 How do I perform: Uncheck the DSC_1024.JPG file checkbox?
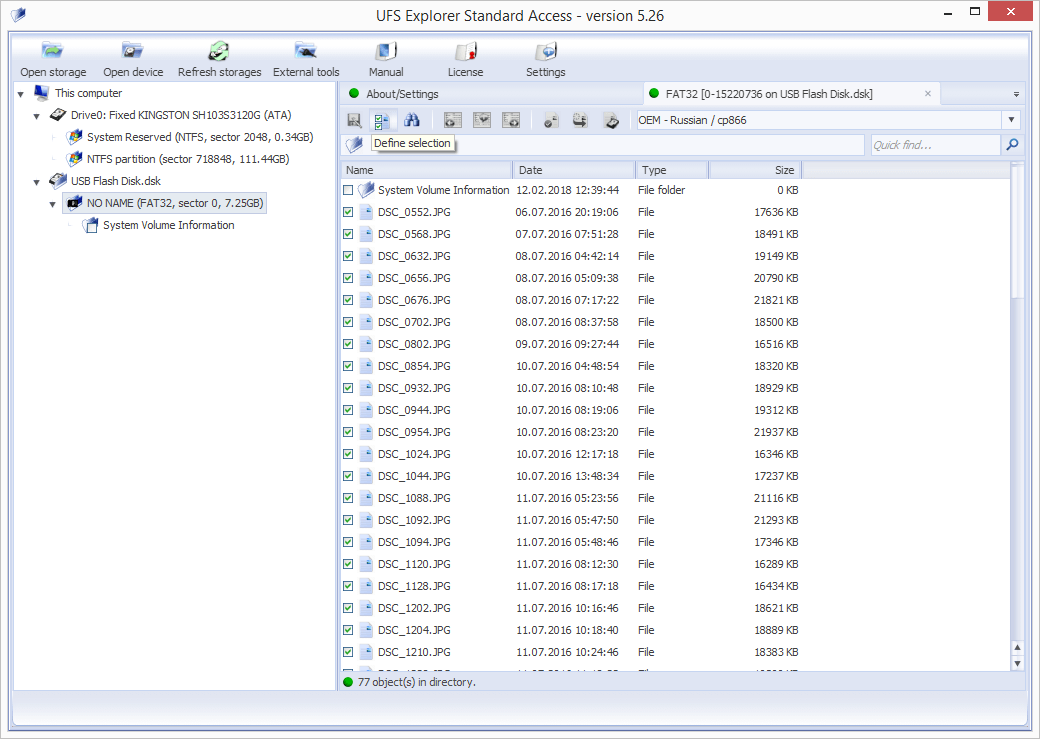(x=348, y=454)
